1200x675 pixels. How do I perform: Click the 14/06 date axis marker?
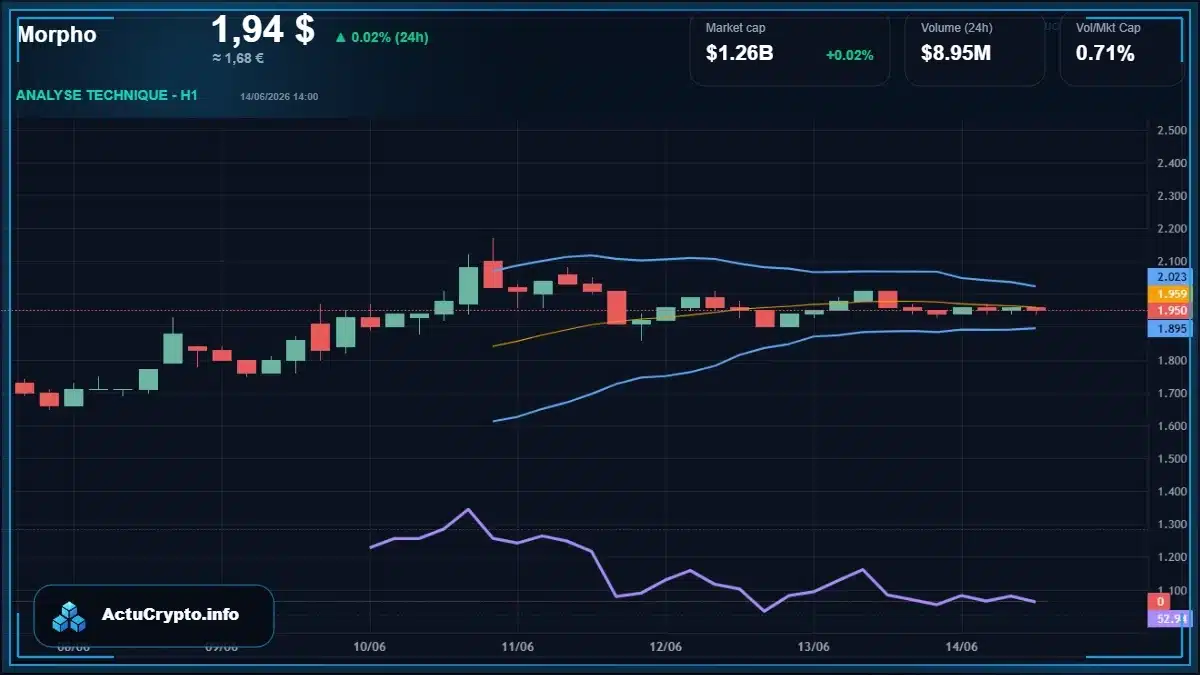961,647
